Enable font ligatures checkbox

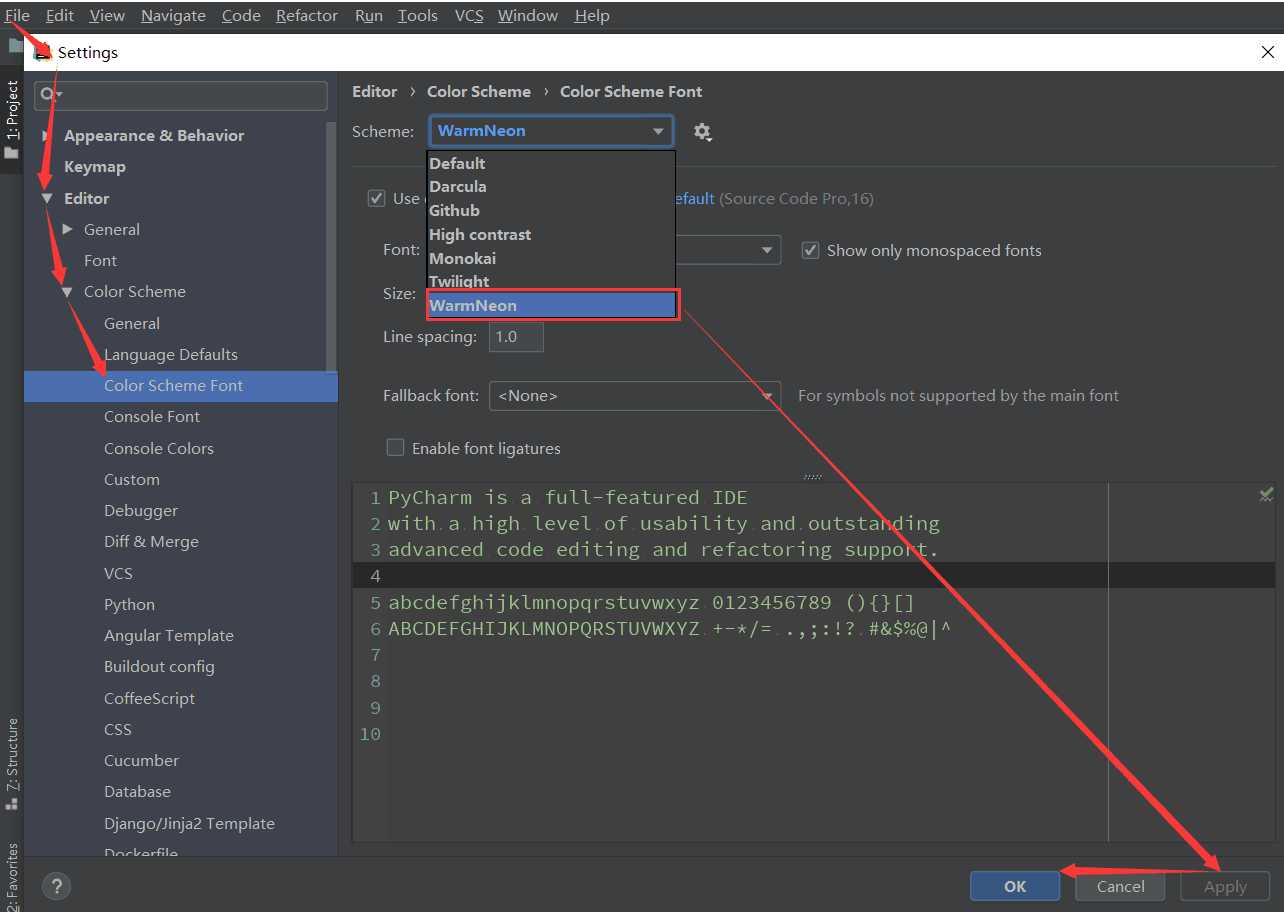pos(395,448)
